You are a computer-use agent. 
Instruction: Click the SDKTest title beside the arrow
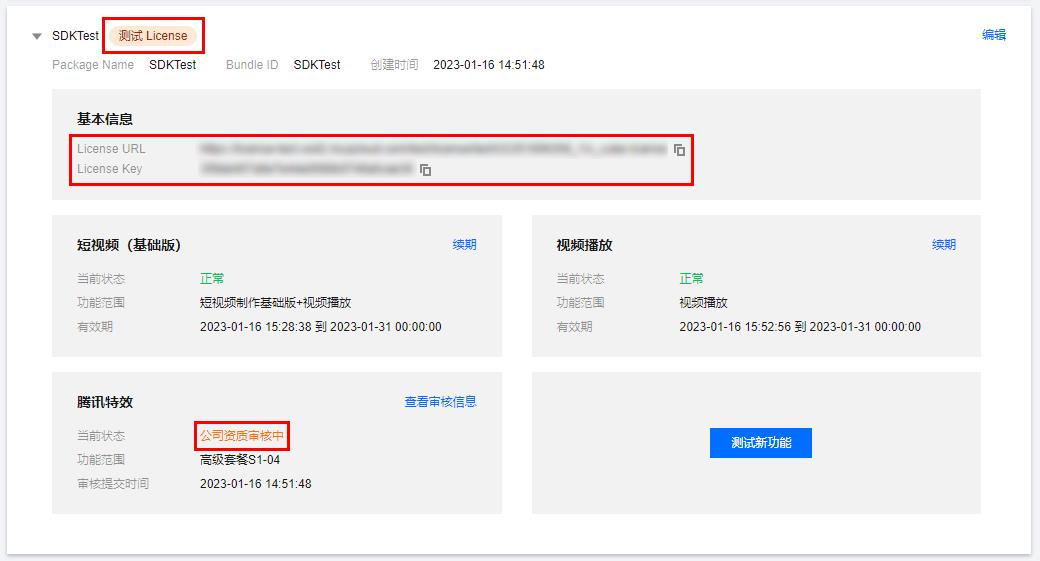coord(75,36)
